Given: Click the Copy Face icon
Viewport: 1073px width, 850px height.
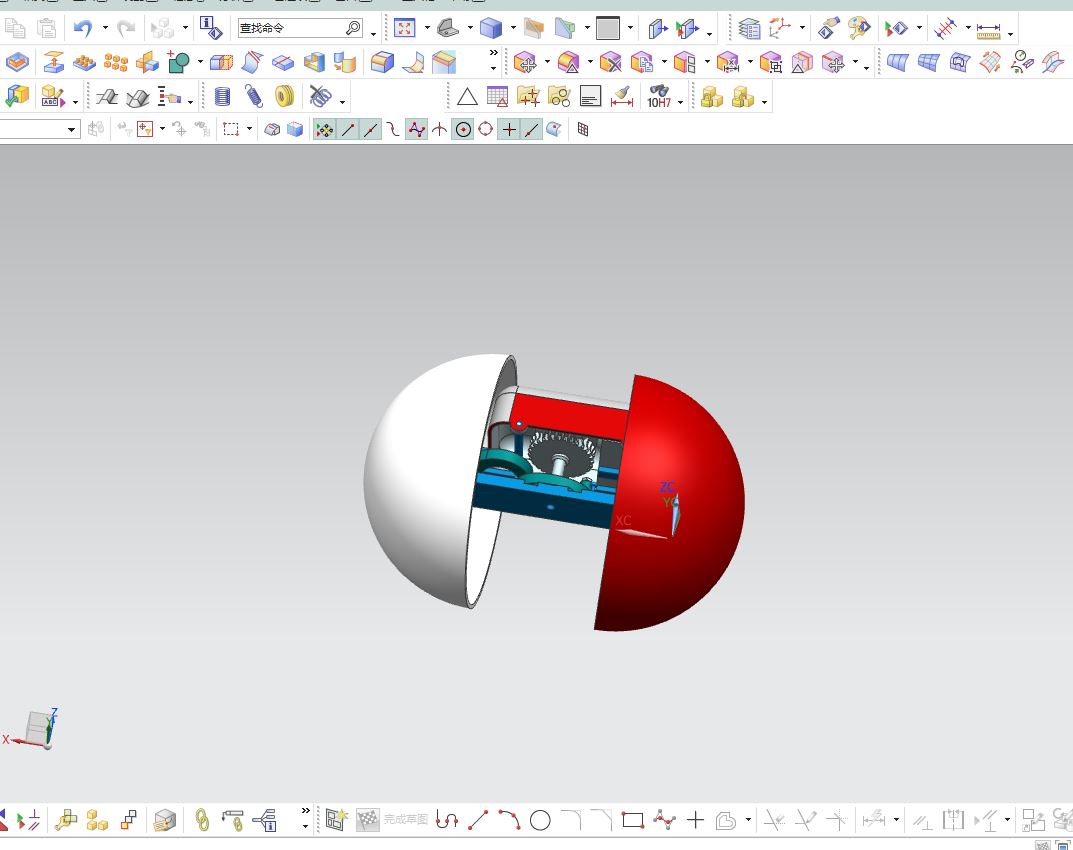Looking at the screenshot, I should click(x=641, y=63).
